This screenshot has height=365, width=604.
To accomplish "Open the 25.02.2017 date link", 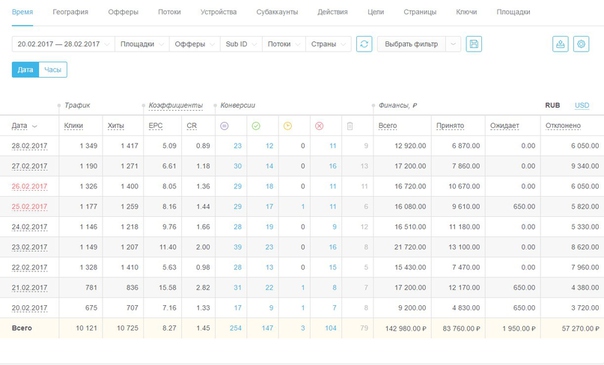I will 30,207.
